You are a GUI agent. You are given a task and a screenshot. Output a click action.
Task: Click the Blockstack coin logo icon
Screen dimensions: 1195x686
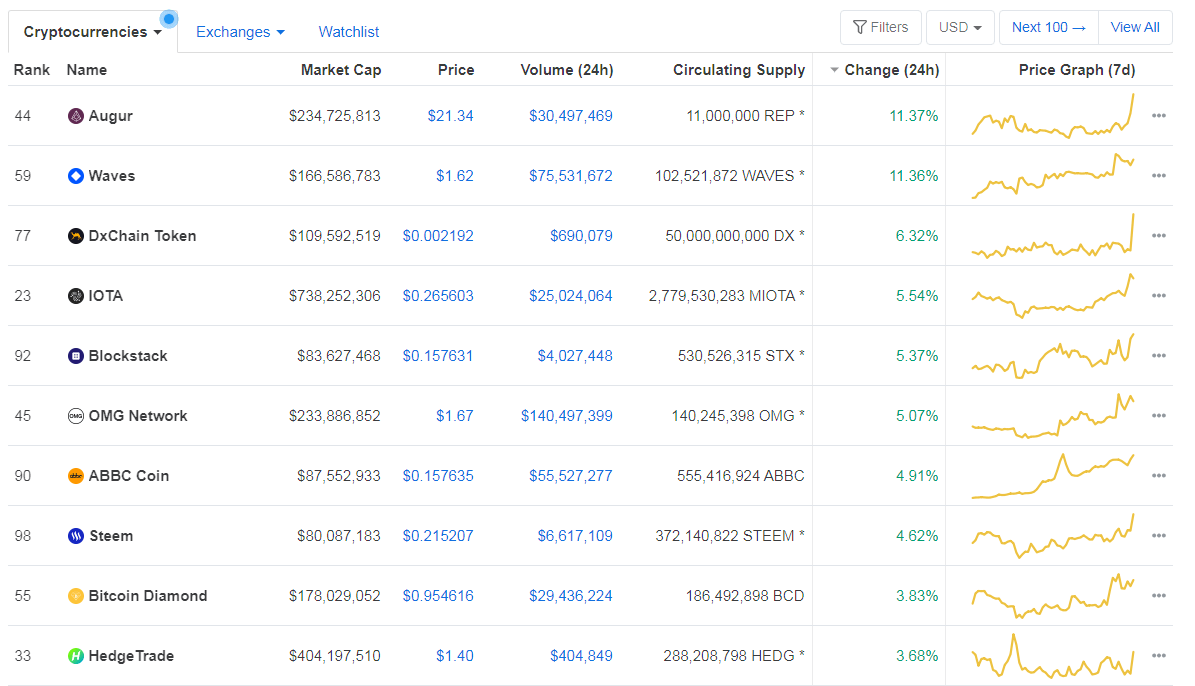click(x=75, y=356)
